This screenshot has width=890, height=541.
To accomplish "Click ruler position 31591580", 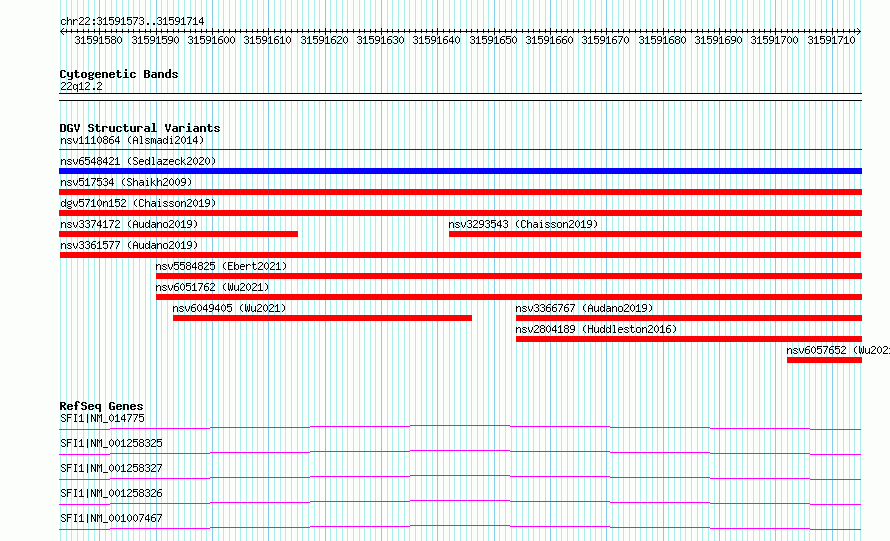I will [98, 40].
